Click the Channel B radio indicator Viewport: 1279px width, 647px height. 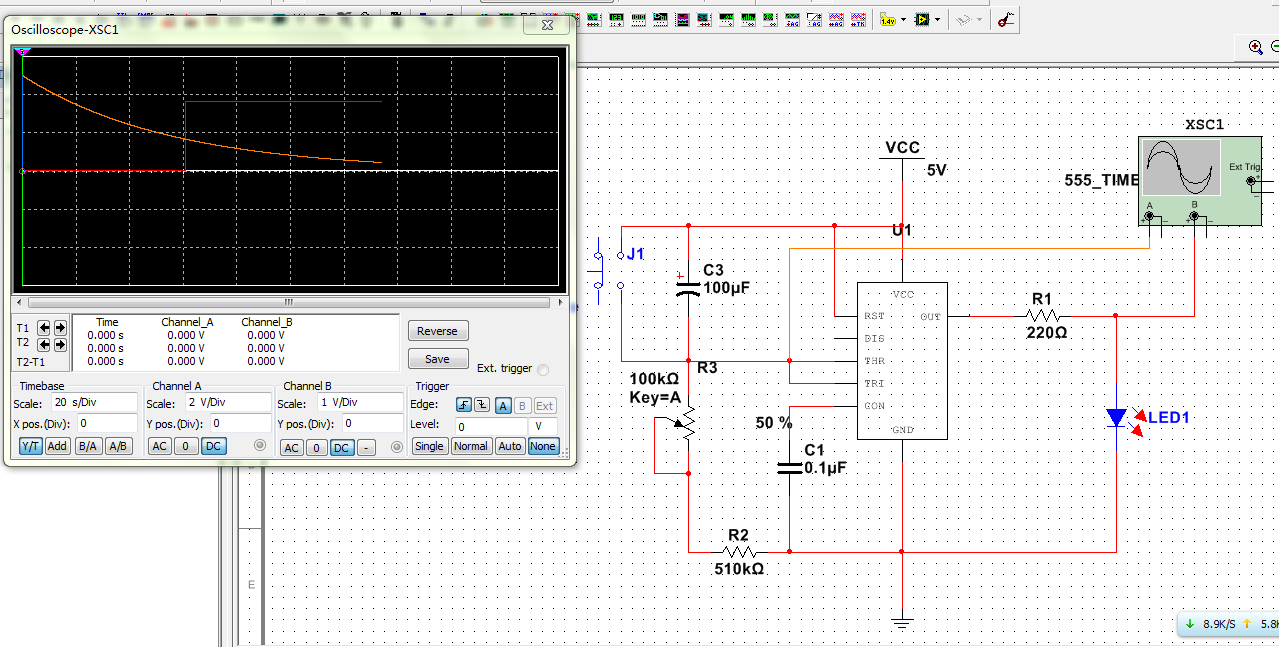click(x=395, y=447)
